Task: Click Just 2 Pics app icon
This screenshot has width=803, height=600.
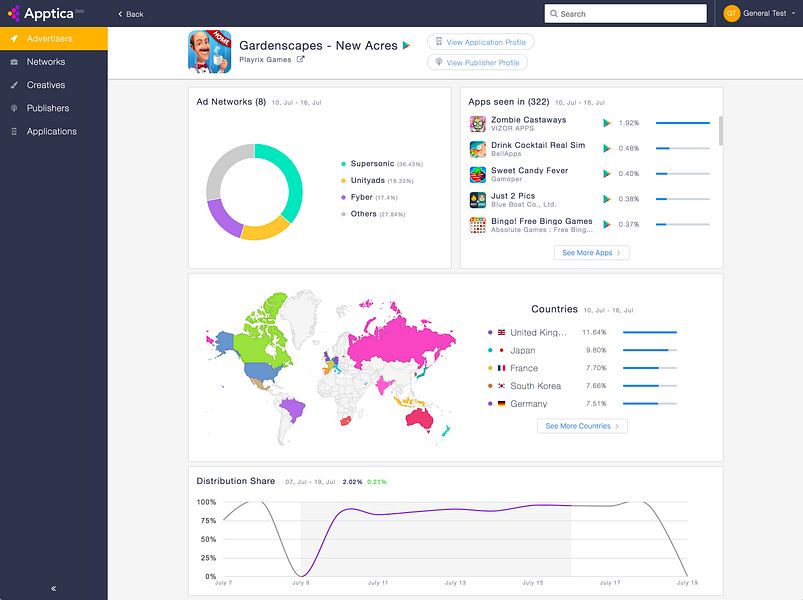Action: pyautogui.click(x=478, y=200)
